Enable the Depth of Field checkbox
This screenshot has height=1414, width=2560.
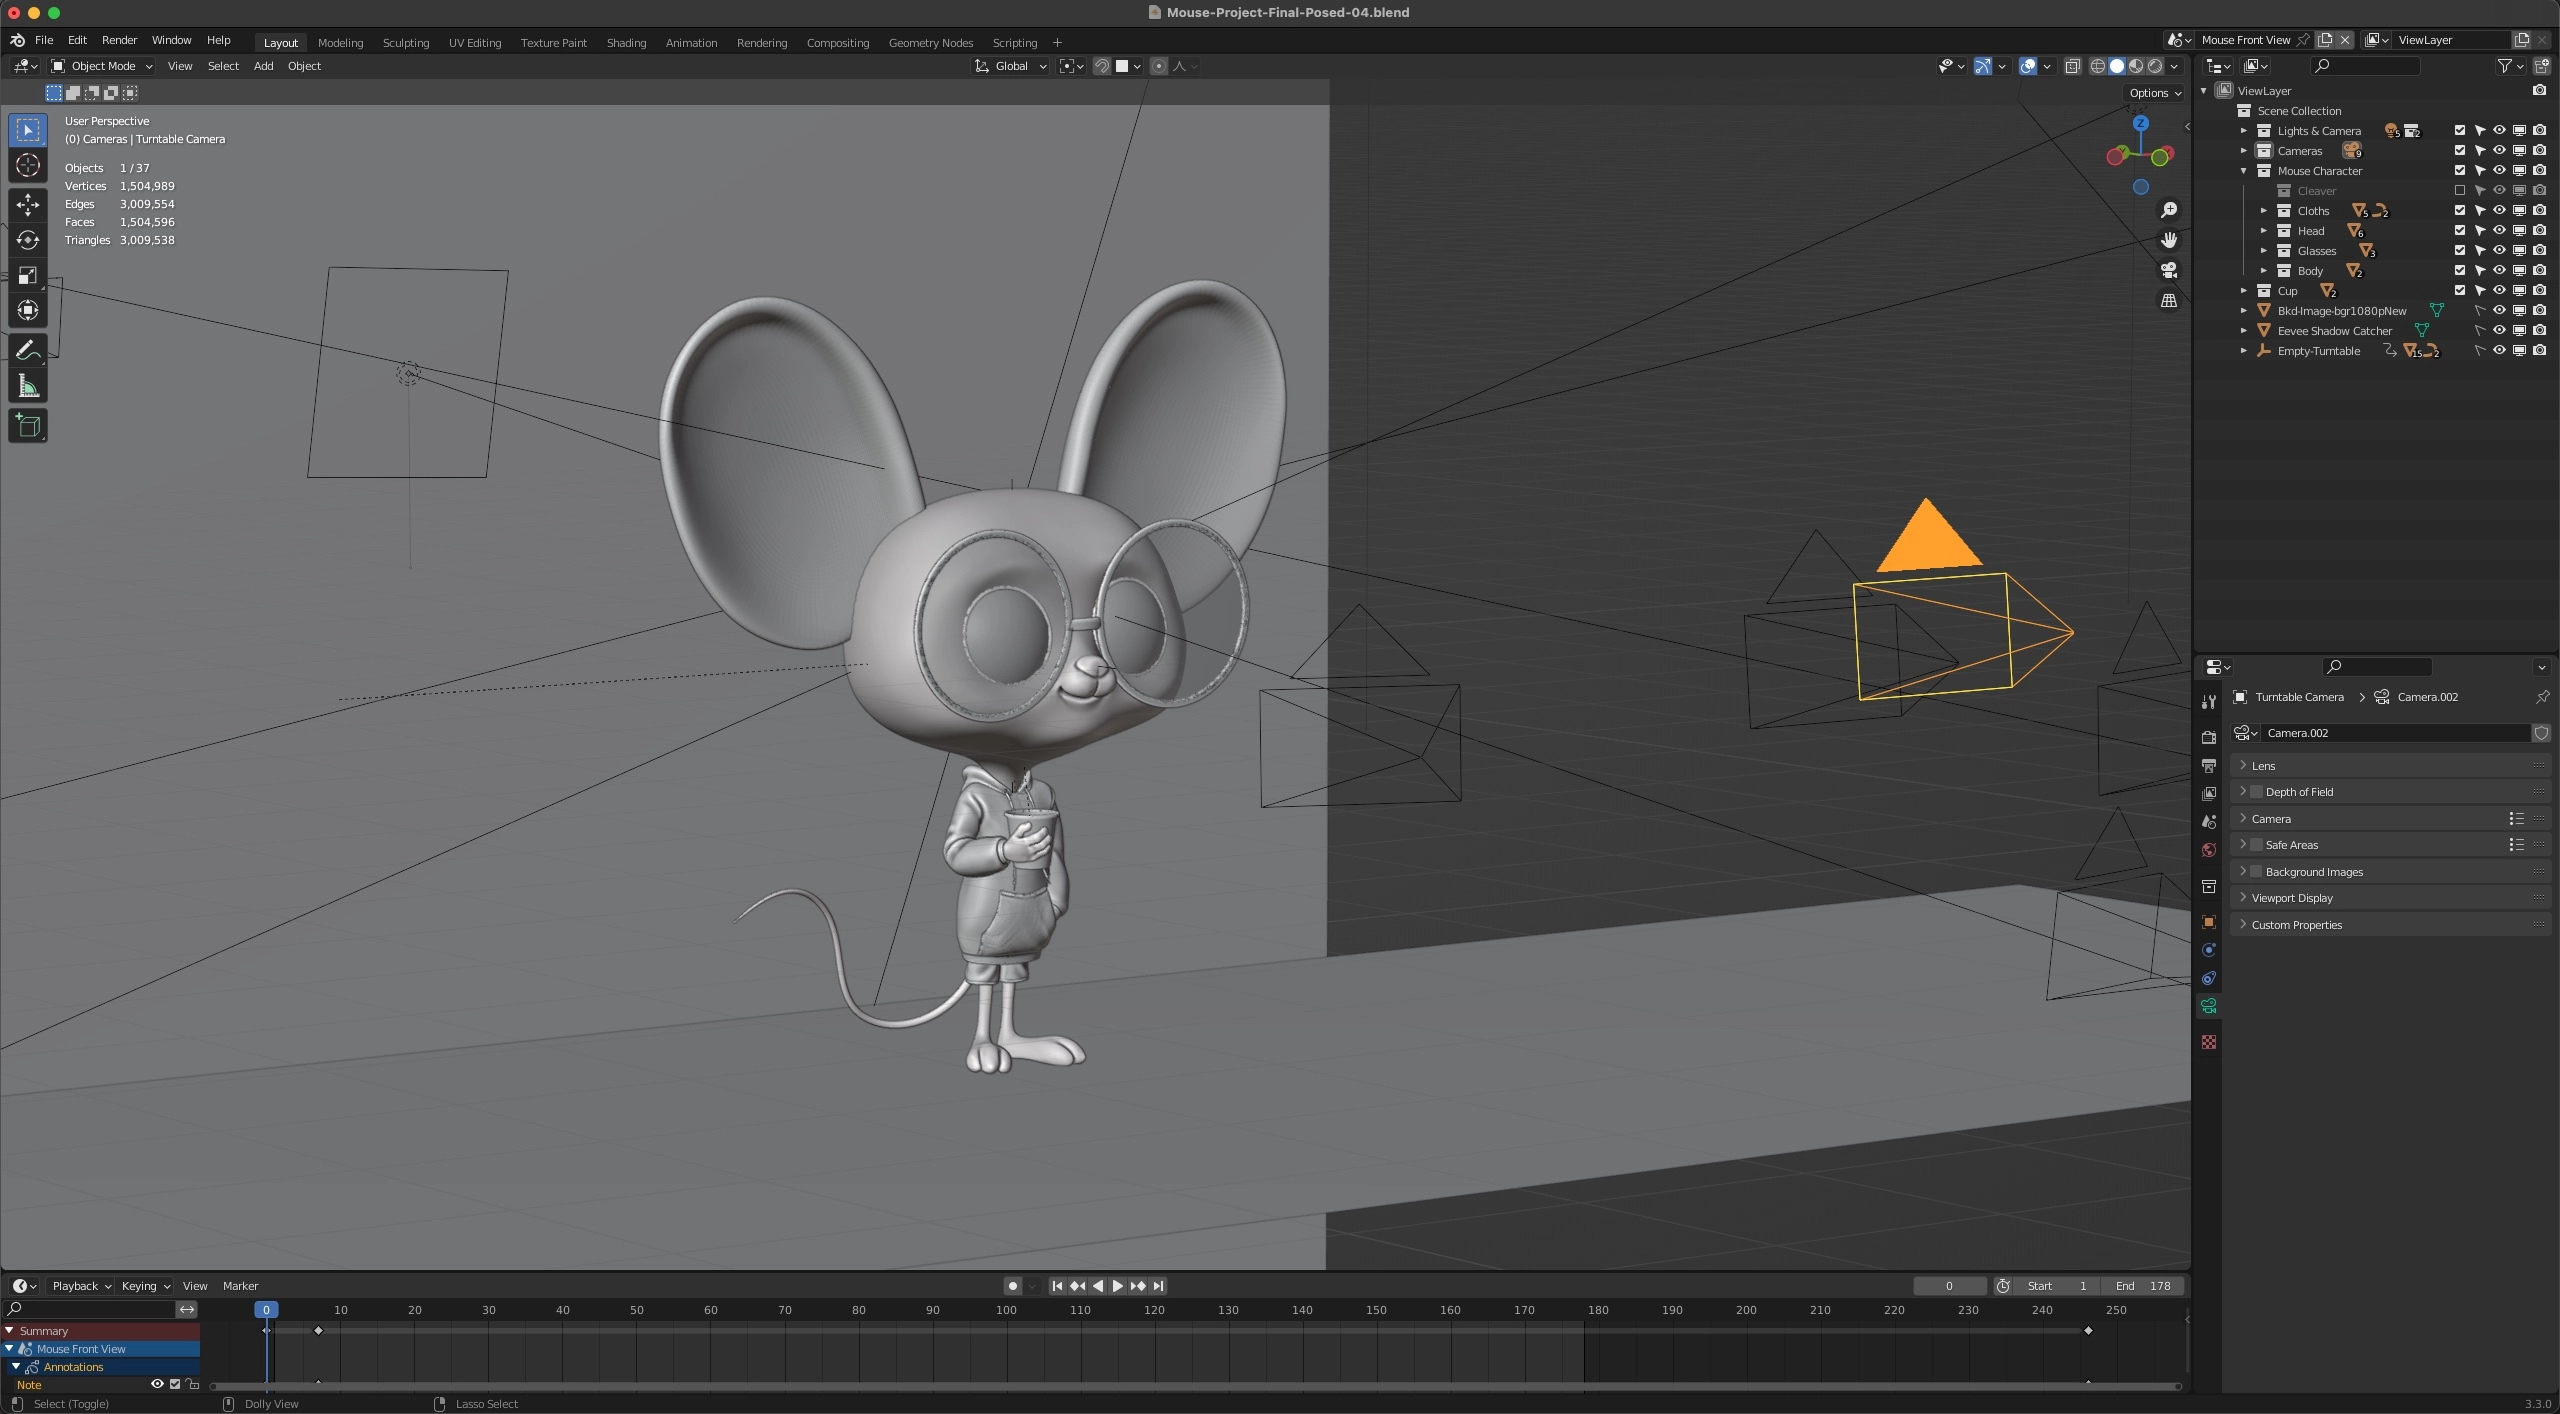[x=2256, y=792]
